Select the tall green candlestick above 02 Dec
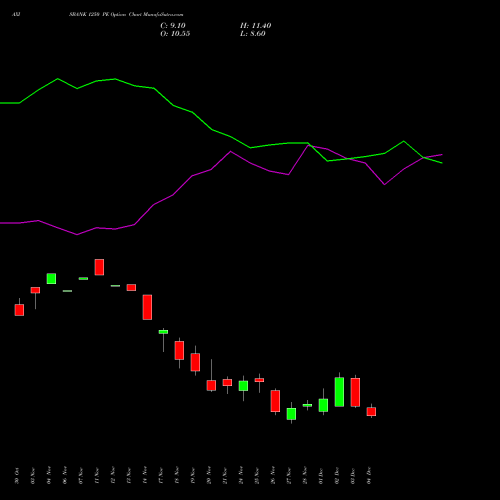 click(x=339, y=392)
